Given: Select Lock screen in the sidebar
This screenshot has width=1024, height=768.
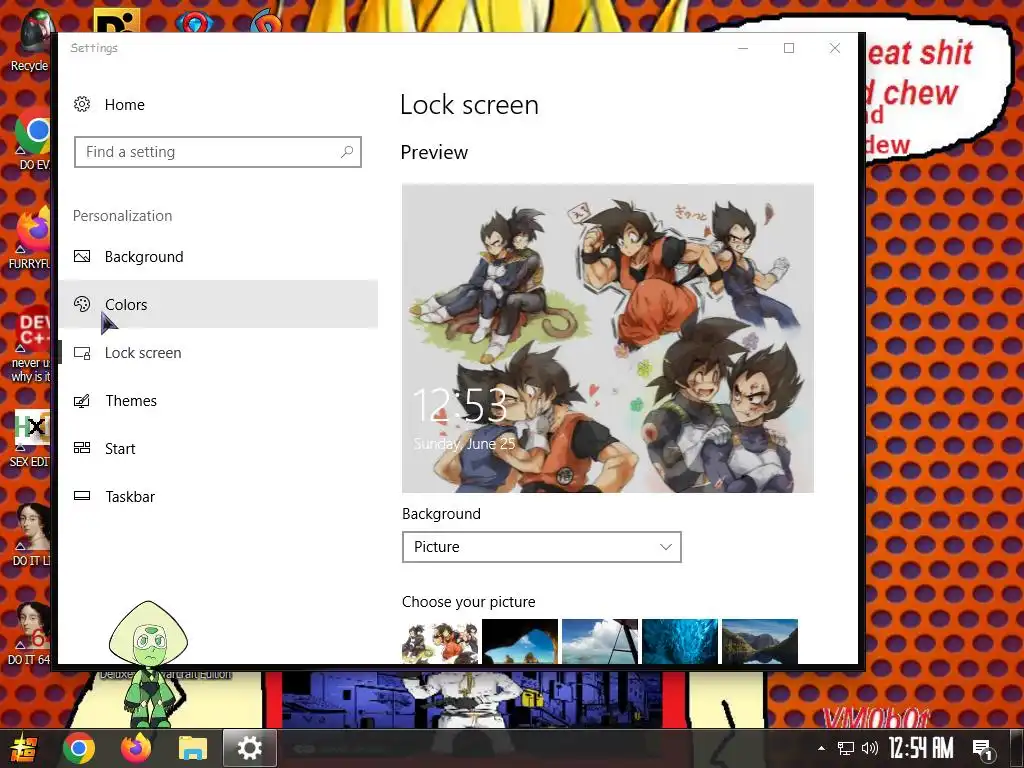Looking at the screenshot, I should point(218,353).
